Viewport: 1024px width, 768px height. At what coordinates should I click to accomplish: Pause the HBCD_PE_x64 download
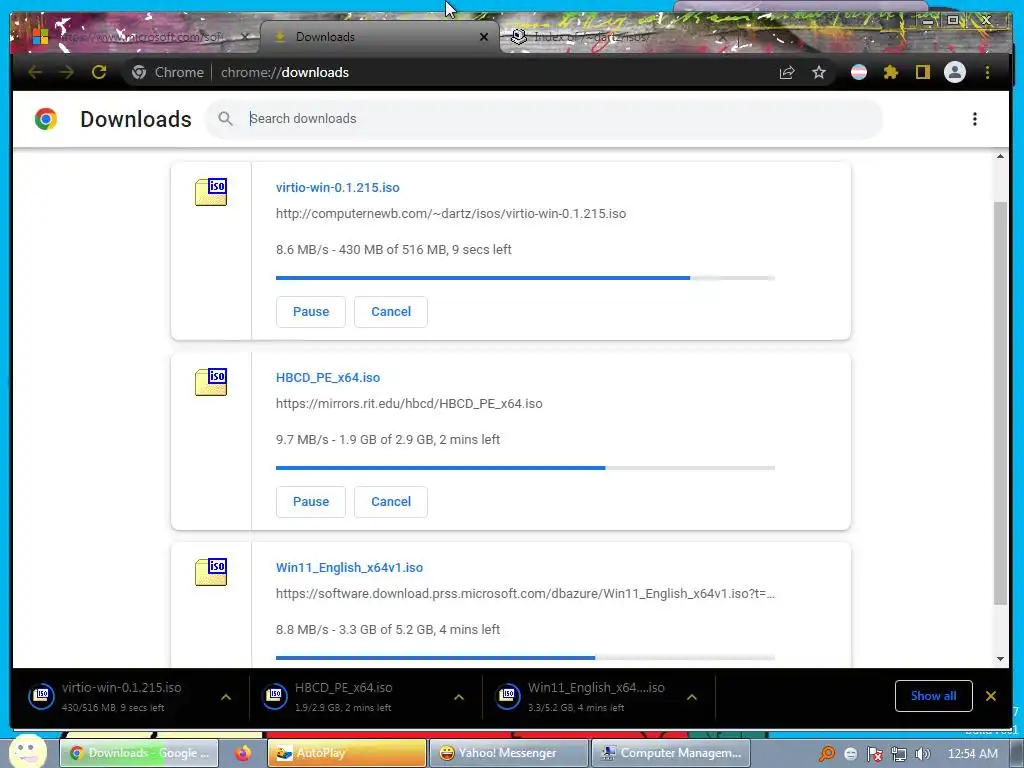311,502
